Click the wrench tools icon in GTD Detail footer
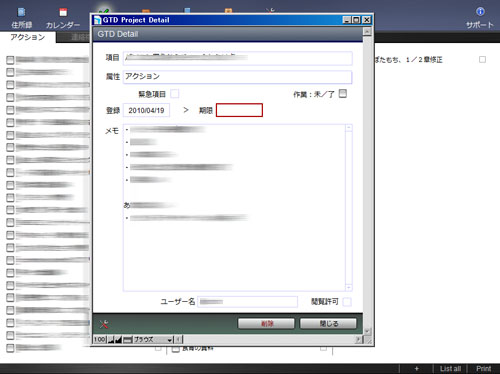The height and width of the screenshot is (374, 500). click(x=104, y=324)
